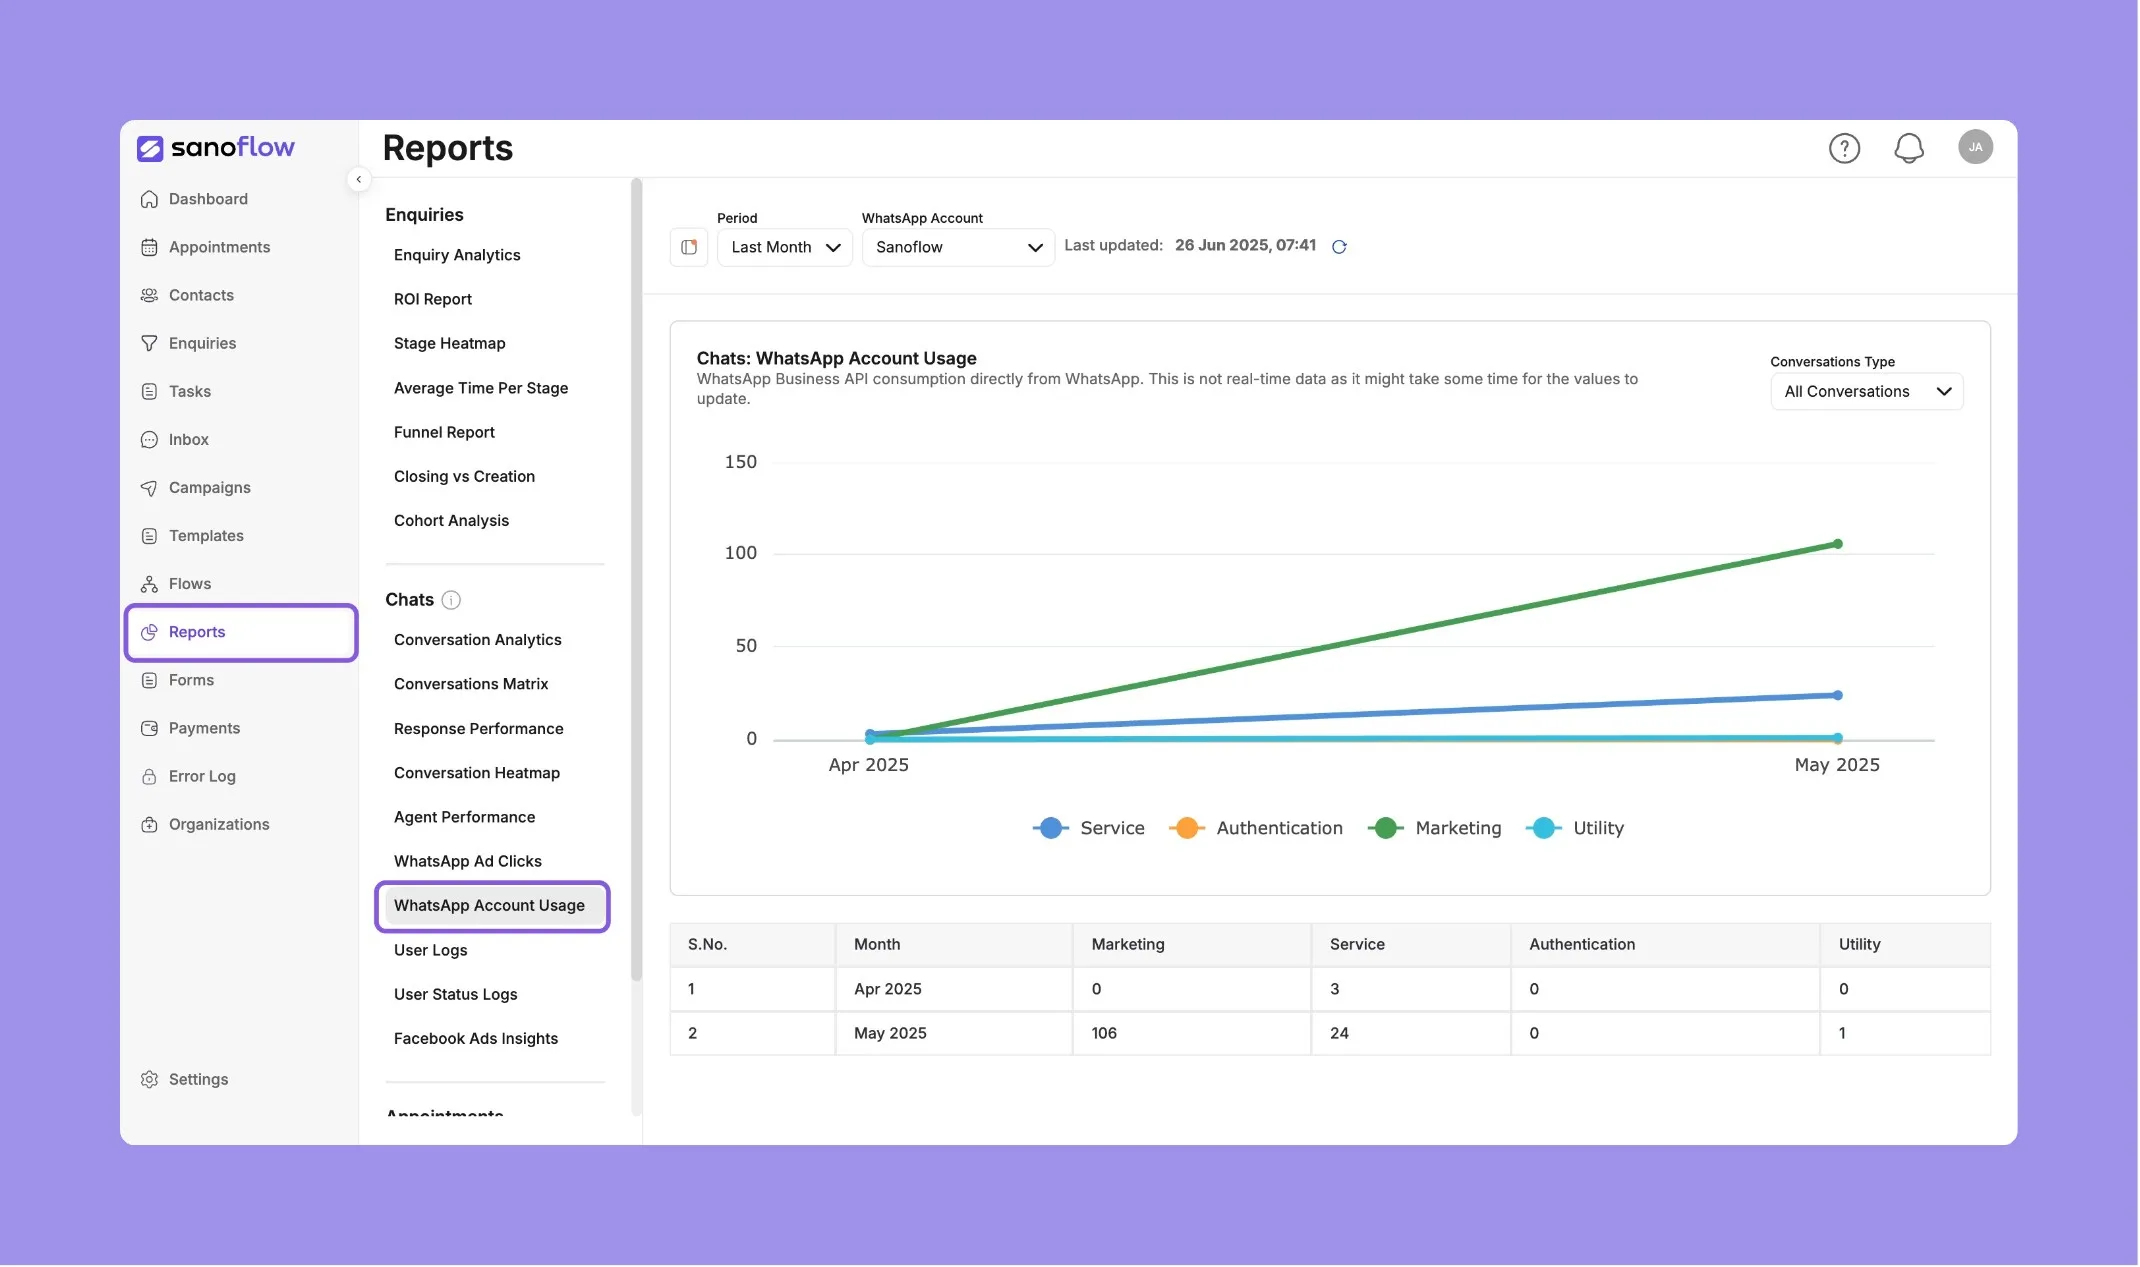The height and width of the screenshot is (1267, 2140).
Task: Open the Facebook Ads Insights report
Action: [x=476, y=1039]
